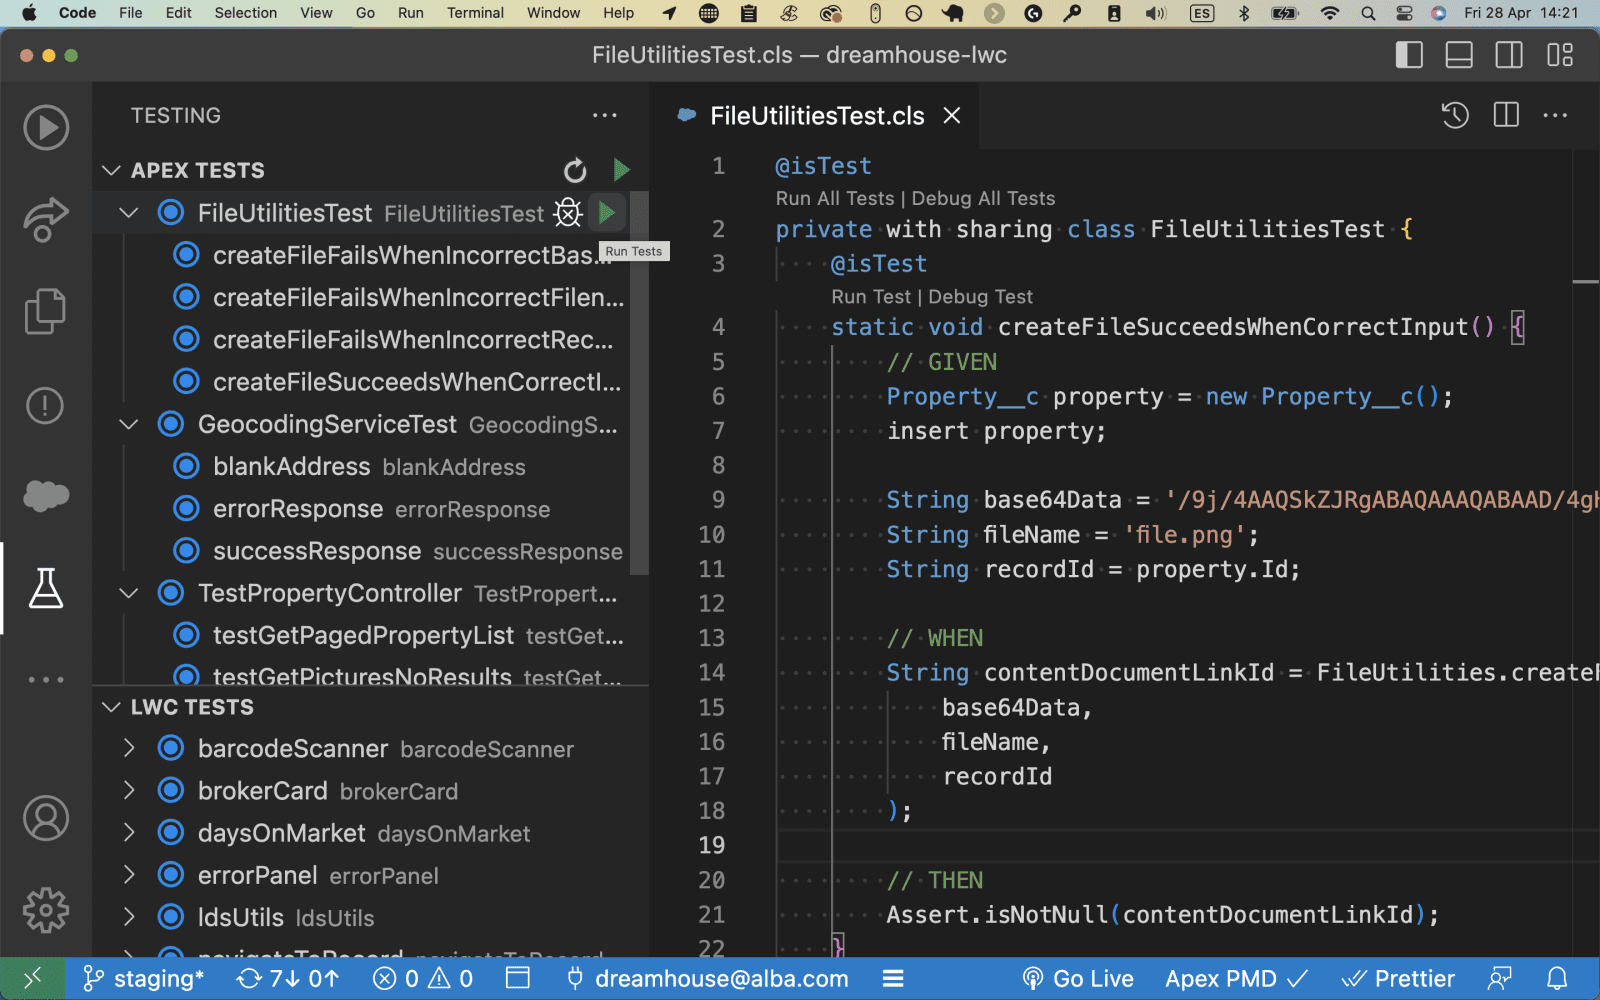Debug FileUtilitiesTest using the bug icon

point(568,213)
